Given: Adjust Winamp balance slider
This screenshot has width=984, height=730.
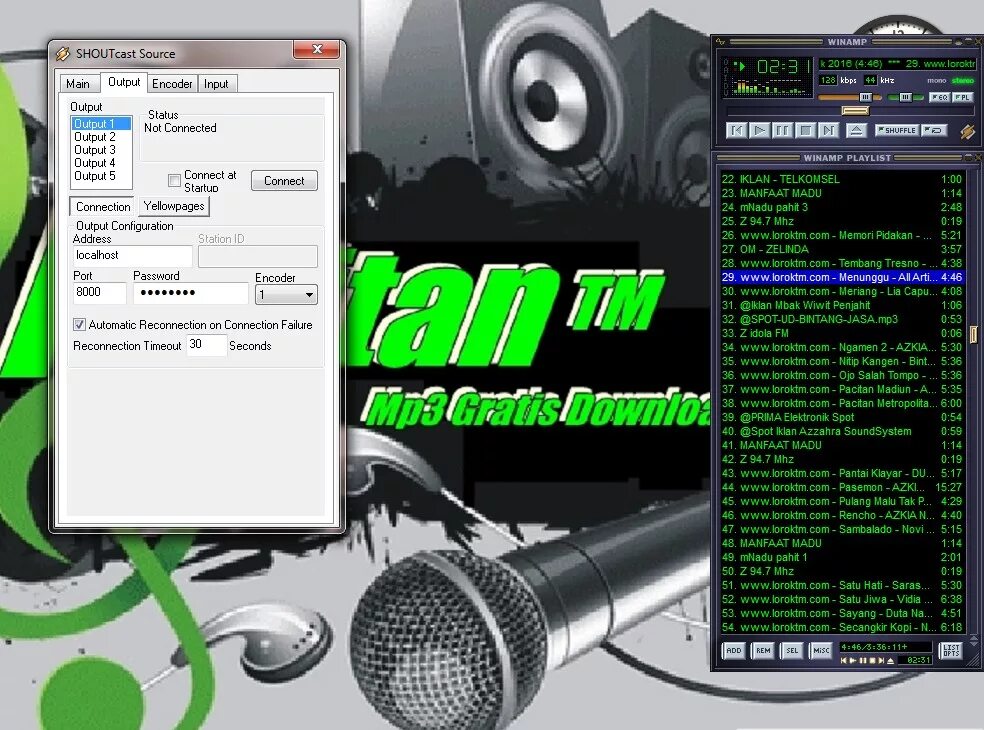Looking at the screenshot, I should [906, 97].
